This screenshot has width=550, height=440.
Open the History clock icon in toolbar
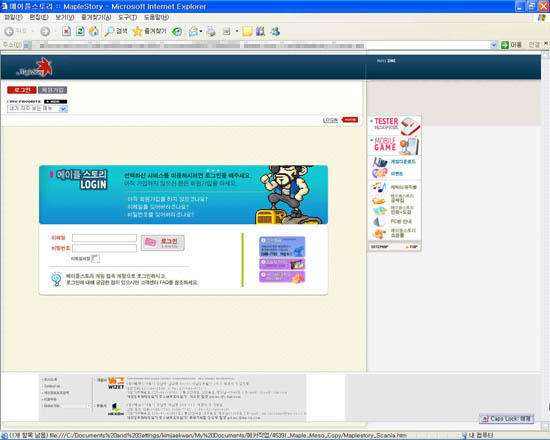177,32
